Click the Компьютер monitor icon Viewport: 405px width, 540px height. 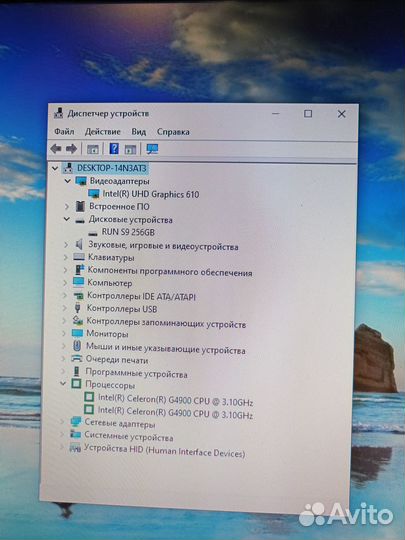(x=79, y=283)
